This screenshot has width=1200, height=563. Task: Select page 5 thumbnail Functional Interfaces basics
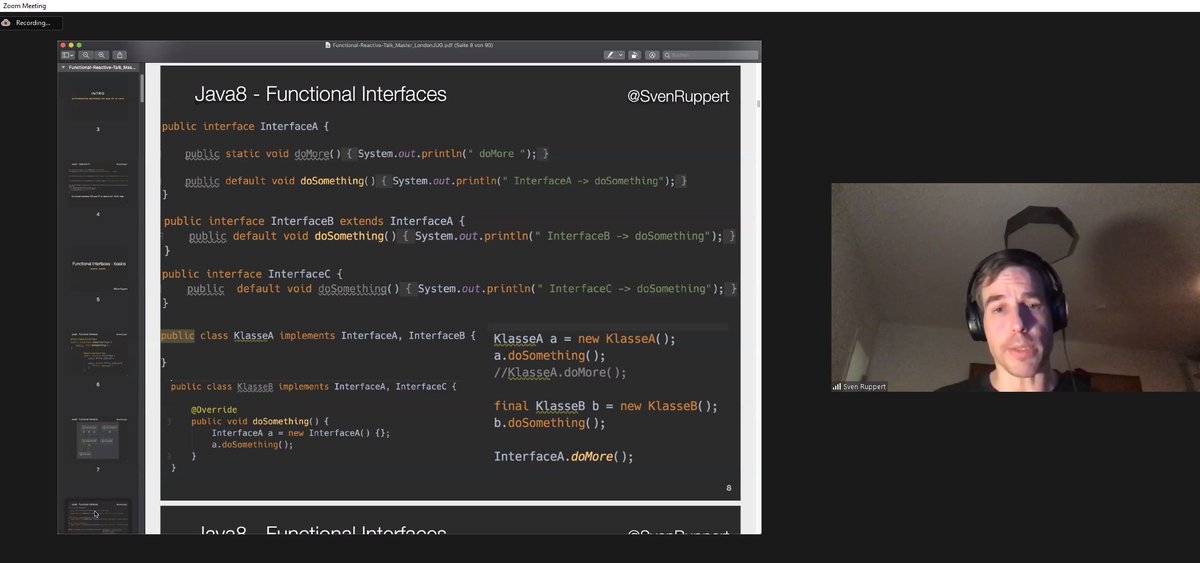click(x=98, y=270)
